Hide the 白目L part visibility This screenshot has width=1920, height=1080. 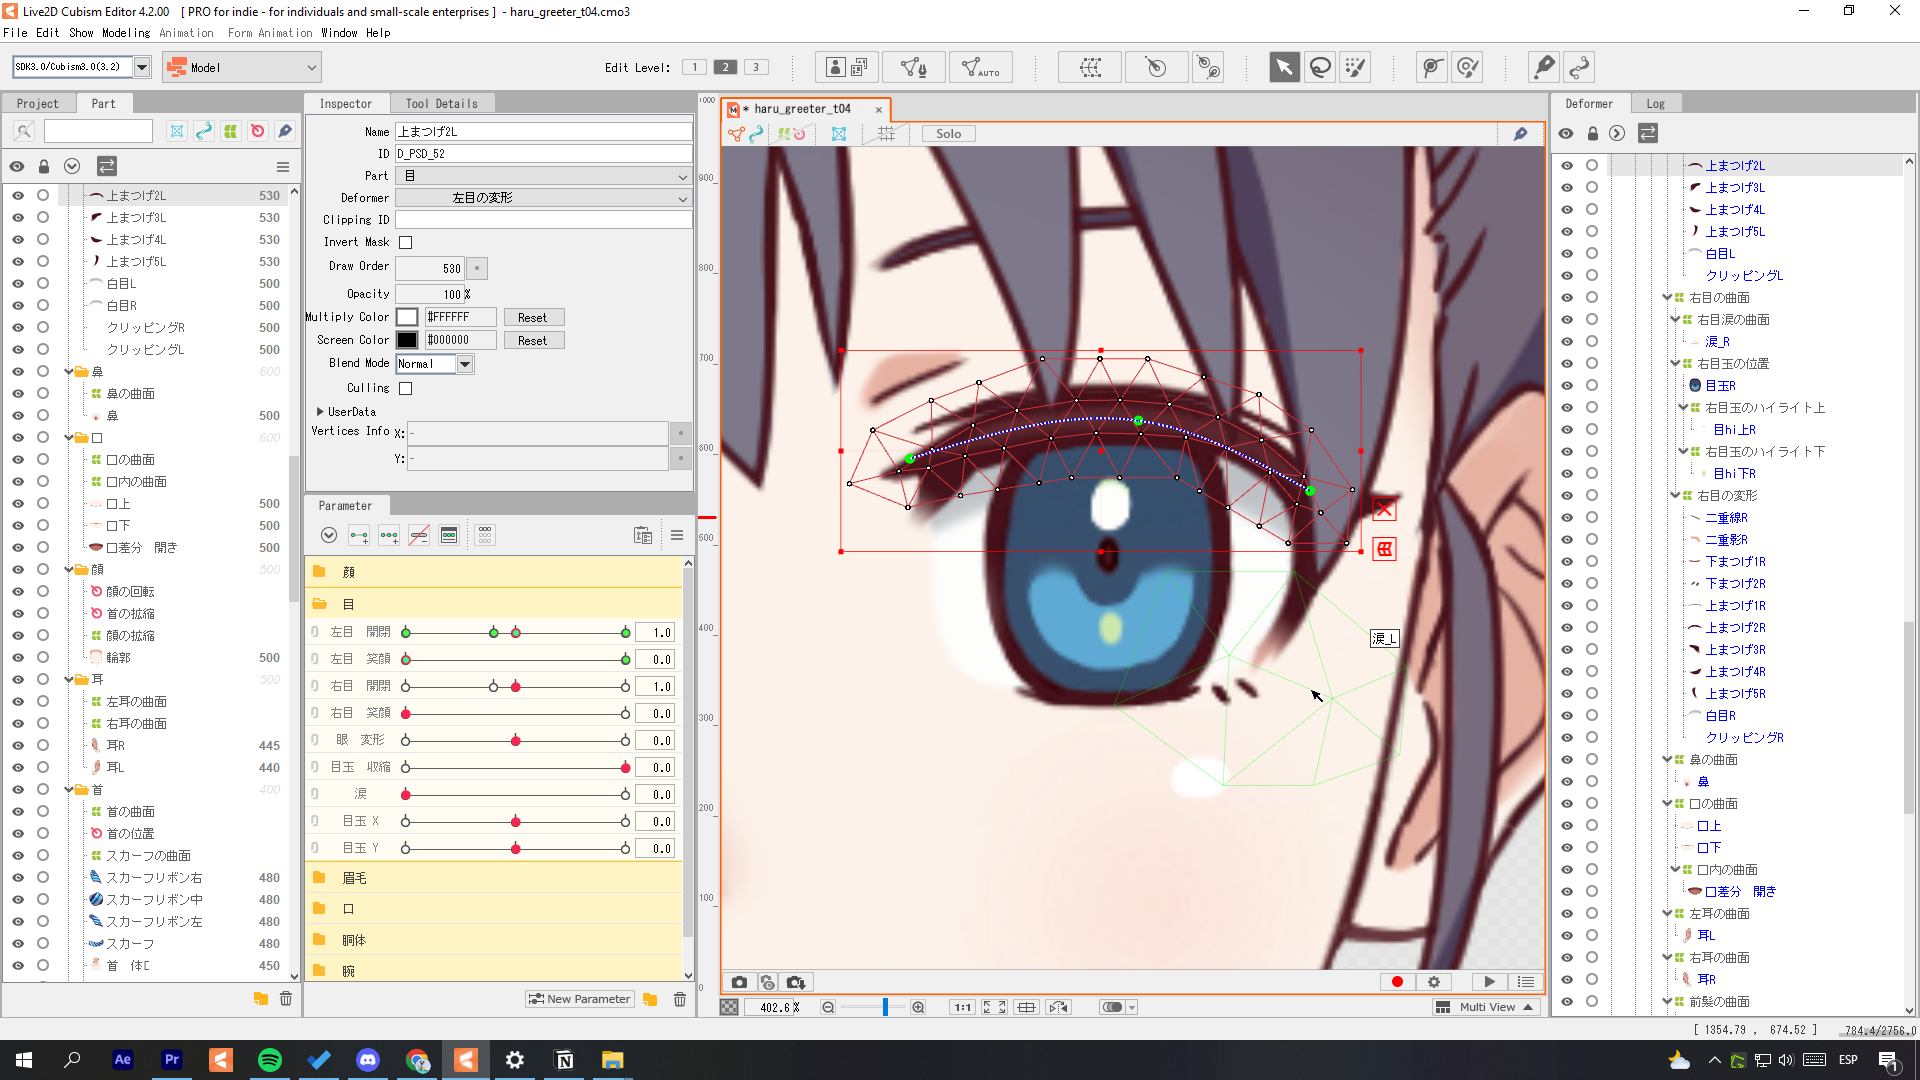[x=17, y=284]
